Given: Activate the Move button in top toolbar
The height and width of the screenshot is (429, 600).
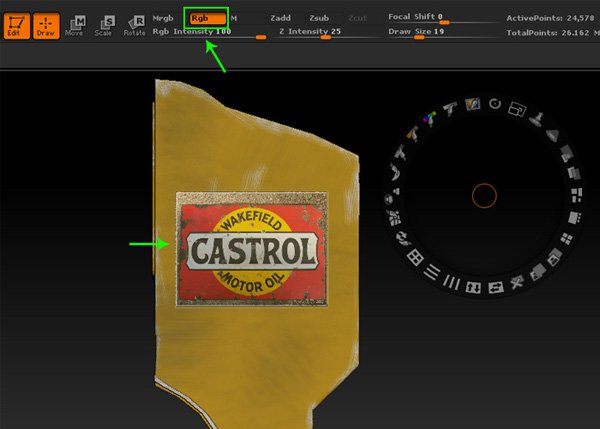Looking at the screenshot, I should (75, 26).
